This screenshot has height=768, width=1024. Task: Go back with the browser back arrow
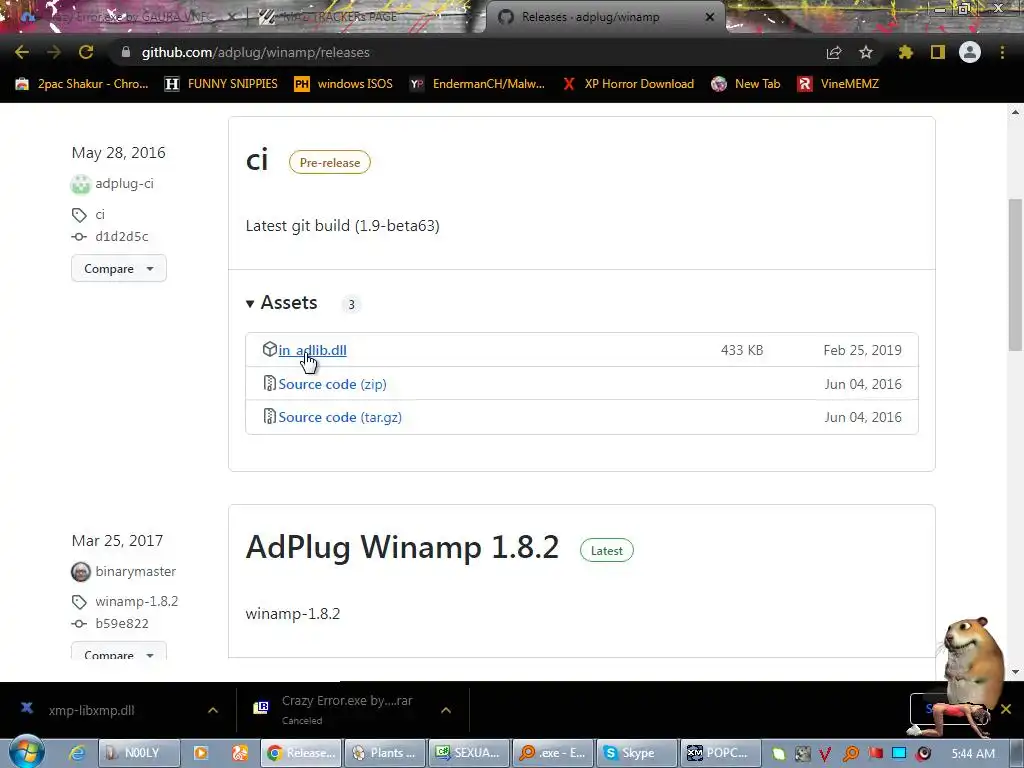[x=22, y=52]
